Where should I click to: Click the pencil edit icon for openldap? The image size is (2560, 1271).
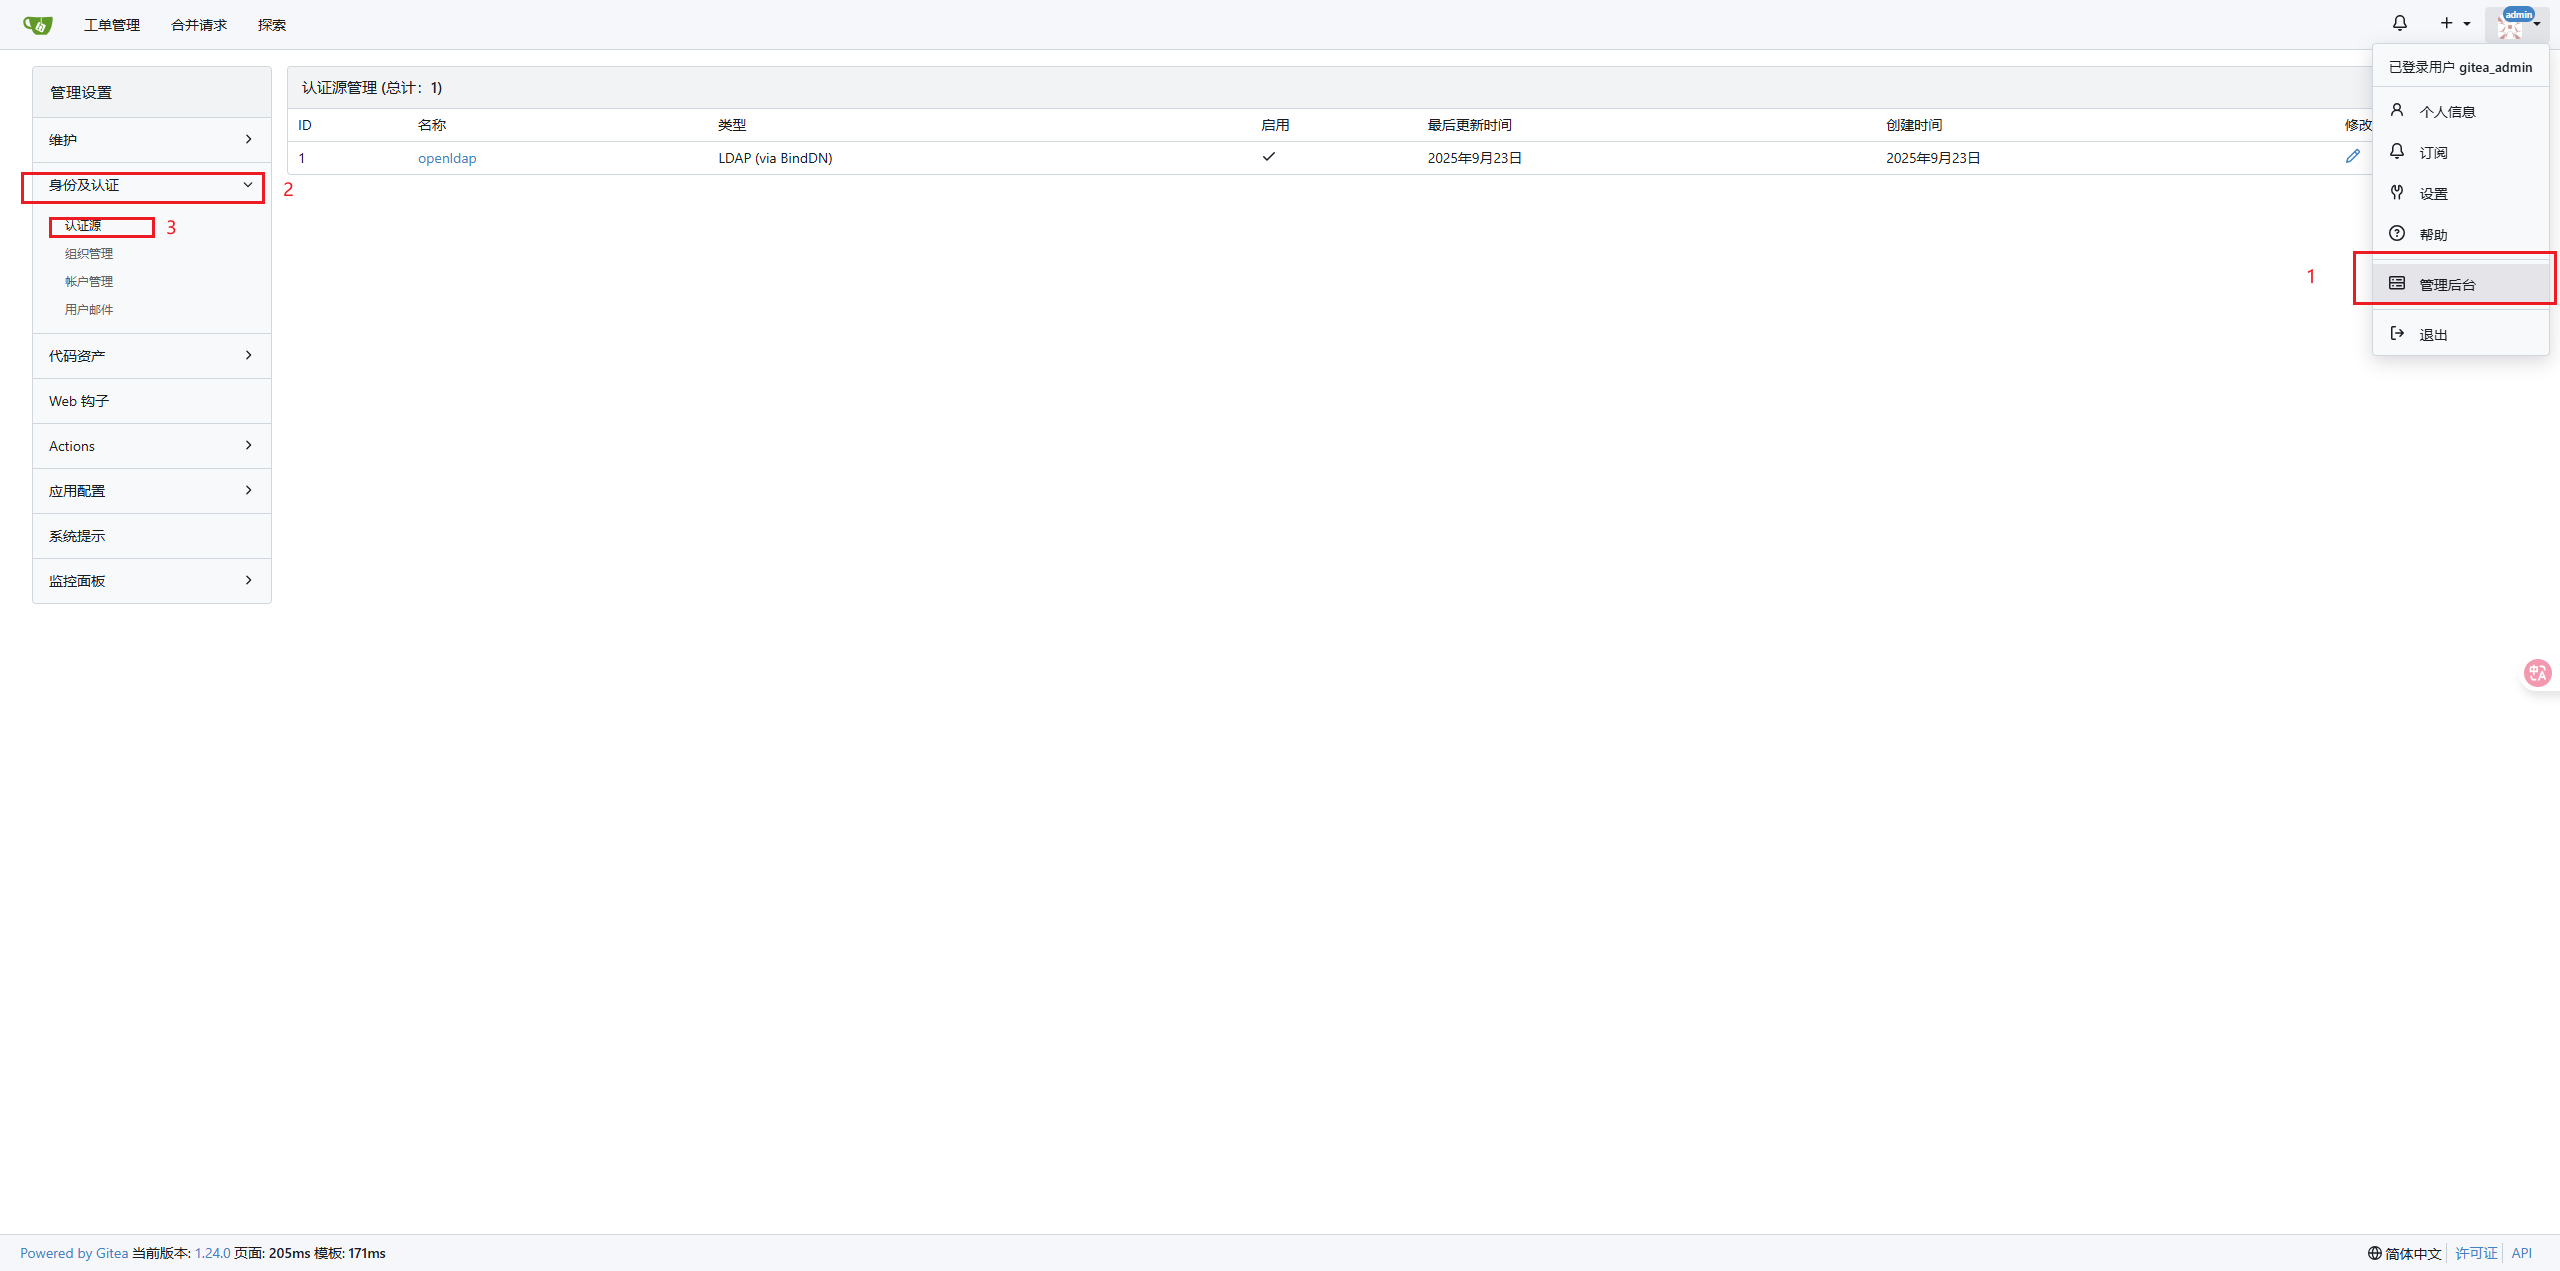click(2352, 156)
